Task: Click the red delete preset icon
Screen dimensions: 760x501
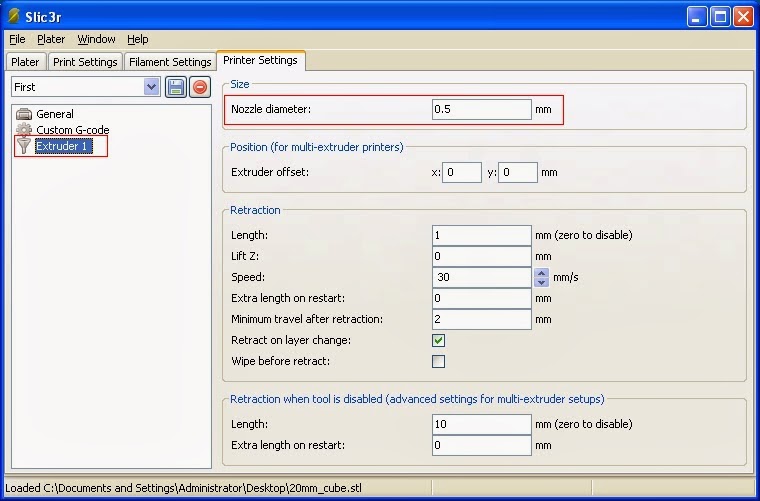Action: click(200, 87)
